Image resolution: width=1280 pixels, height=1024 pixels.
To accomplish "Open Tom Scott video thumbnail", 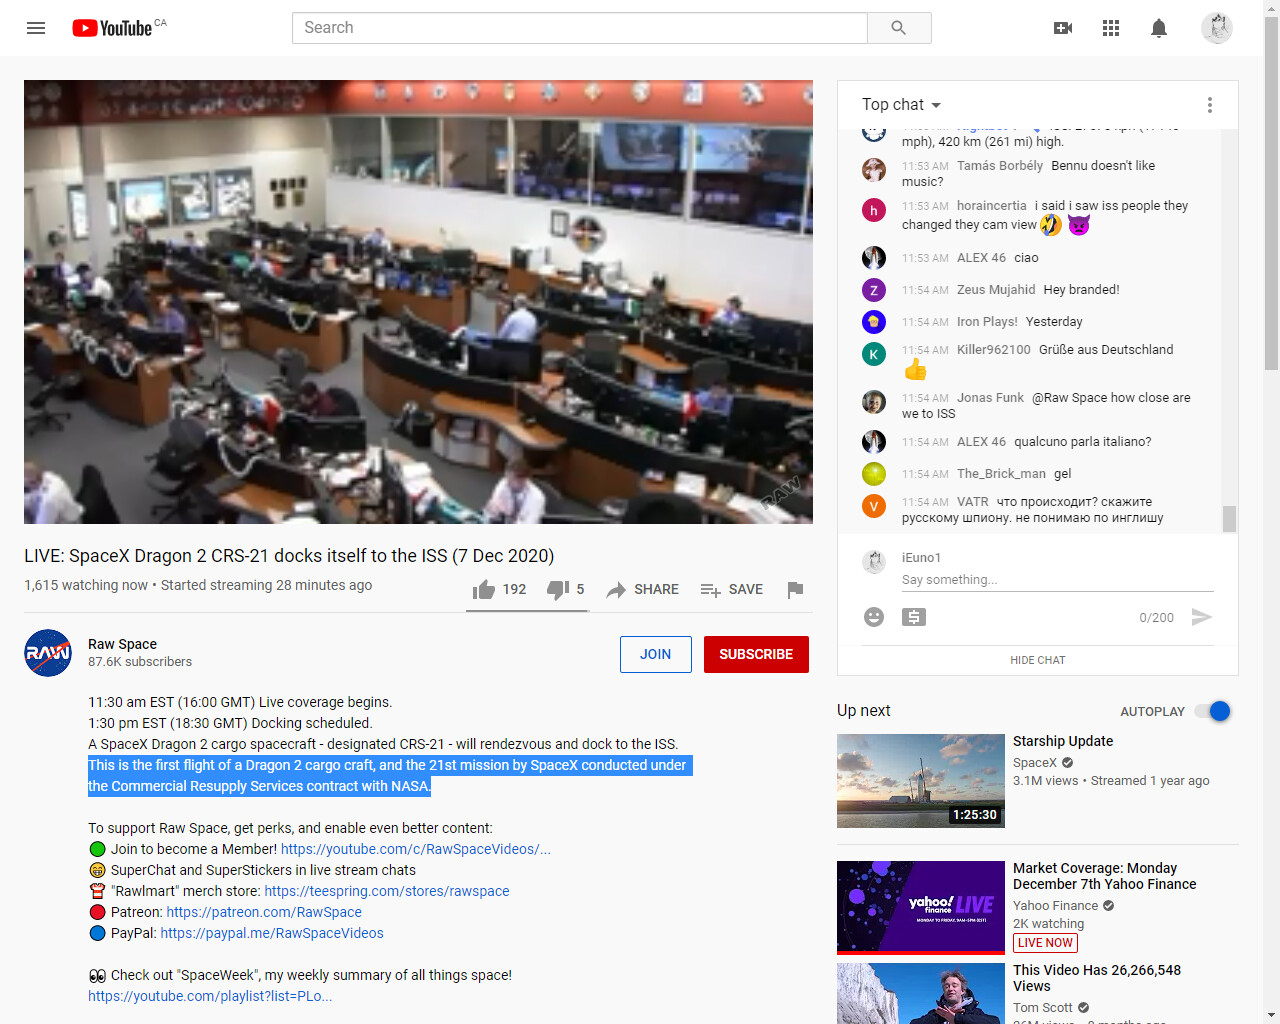I will coord(921,993).
